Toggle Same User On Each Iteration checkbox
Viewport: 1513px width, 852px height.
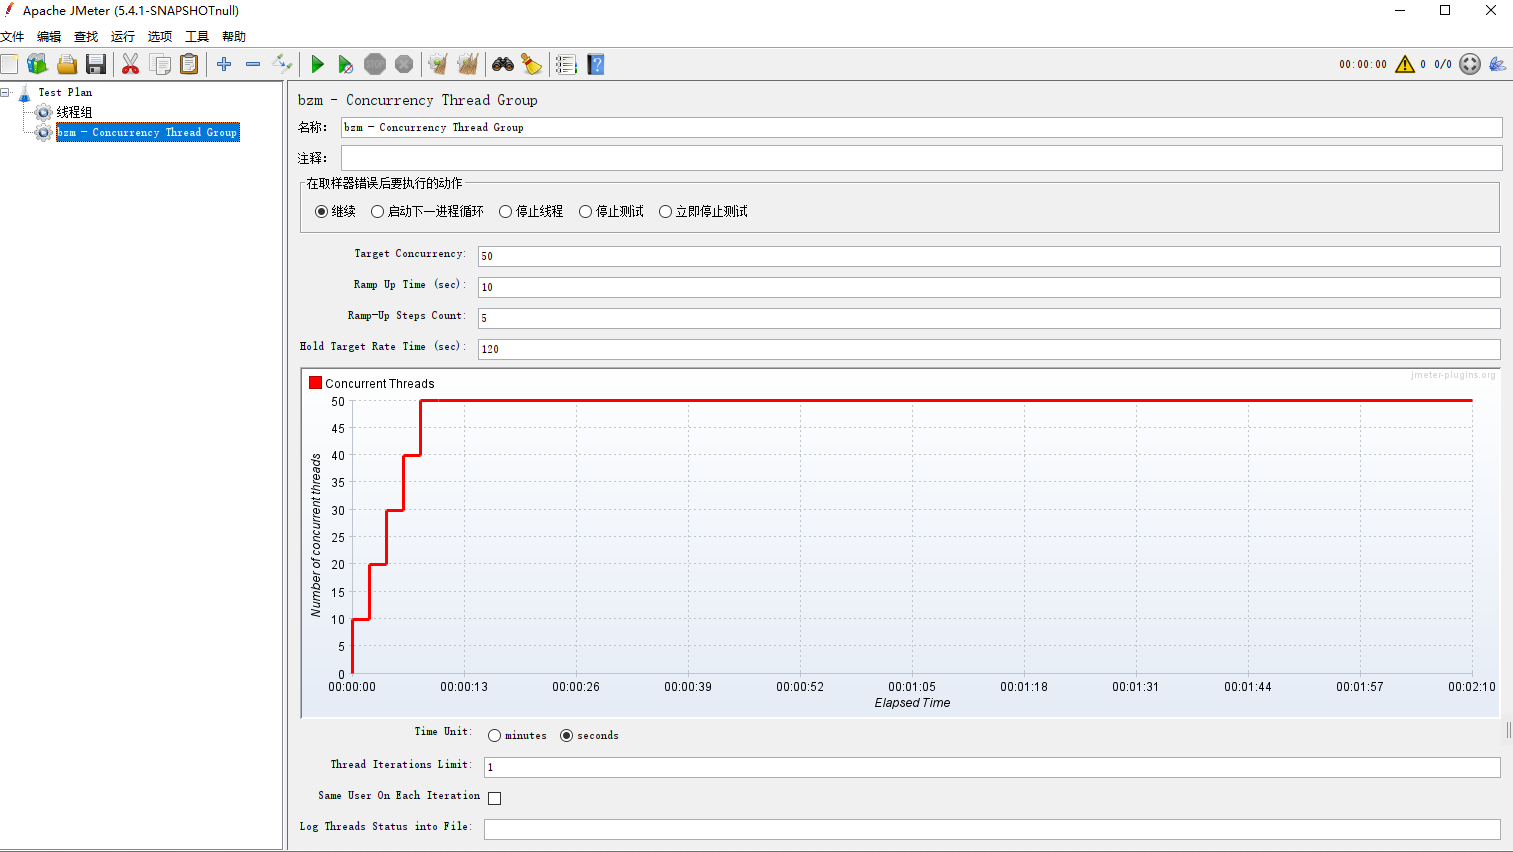[x=494, y=798]
